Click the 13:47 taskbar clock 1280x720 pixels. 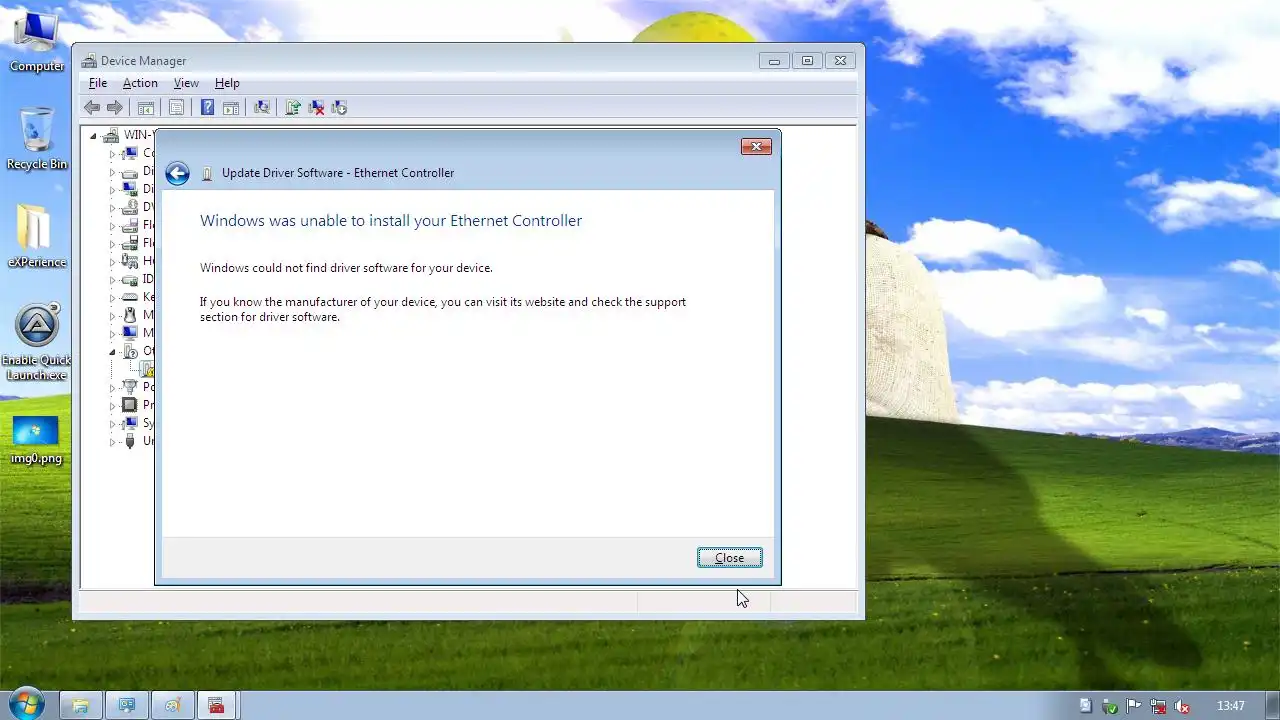[x=1231, y=706]
